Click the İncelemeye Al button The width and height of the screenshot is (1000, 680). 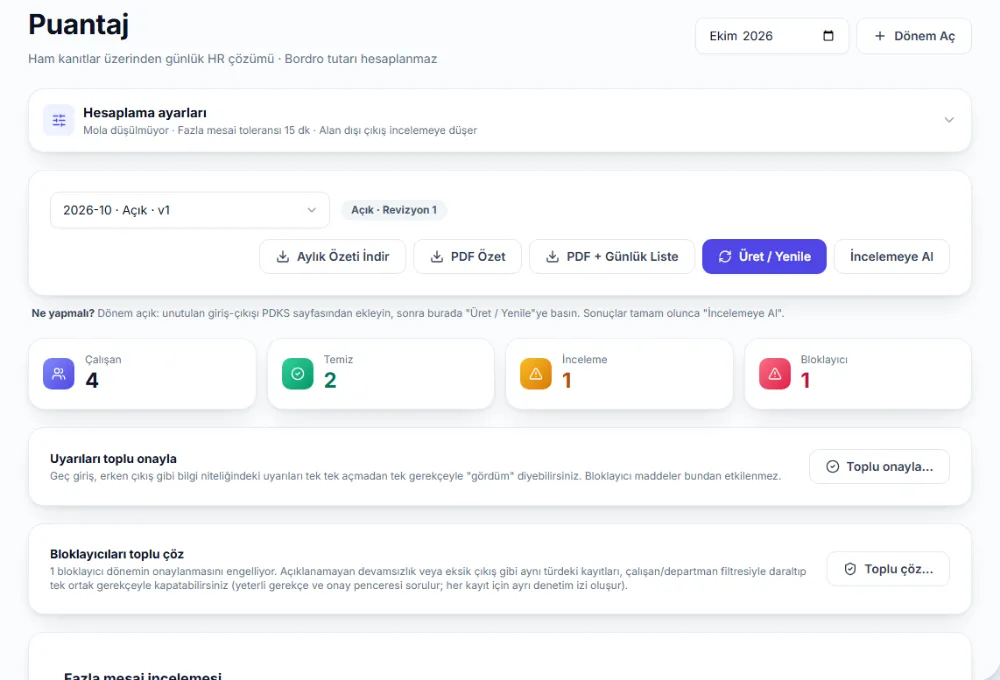click(892, 256)
